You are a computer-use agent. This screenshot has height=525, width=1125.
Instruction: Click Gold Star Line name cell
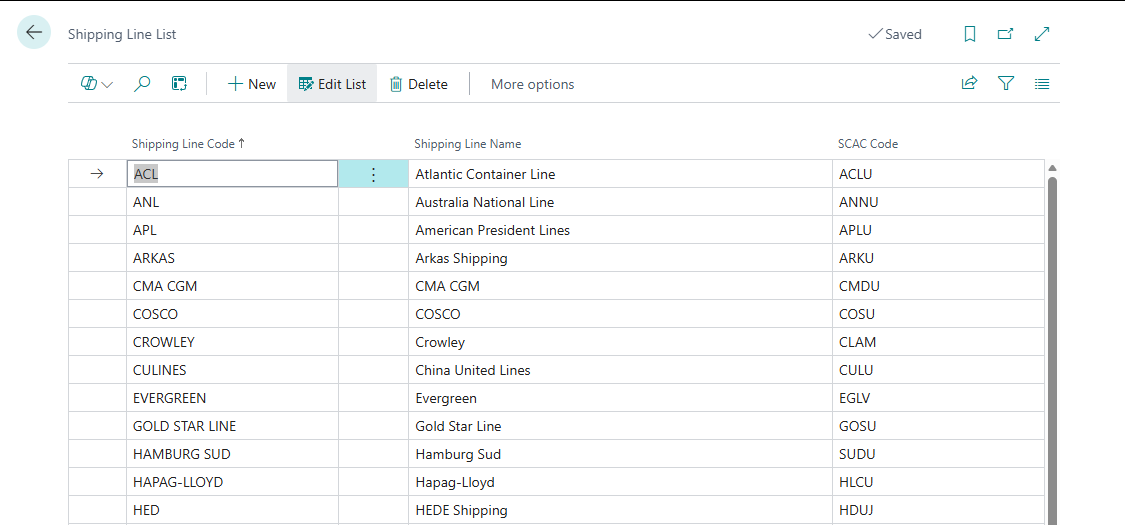[621, 426]
